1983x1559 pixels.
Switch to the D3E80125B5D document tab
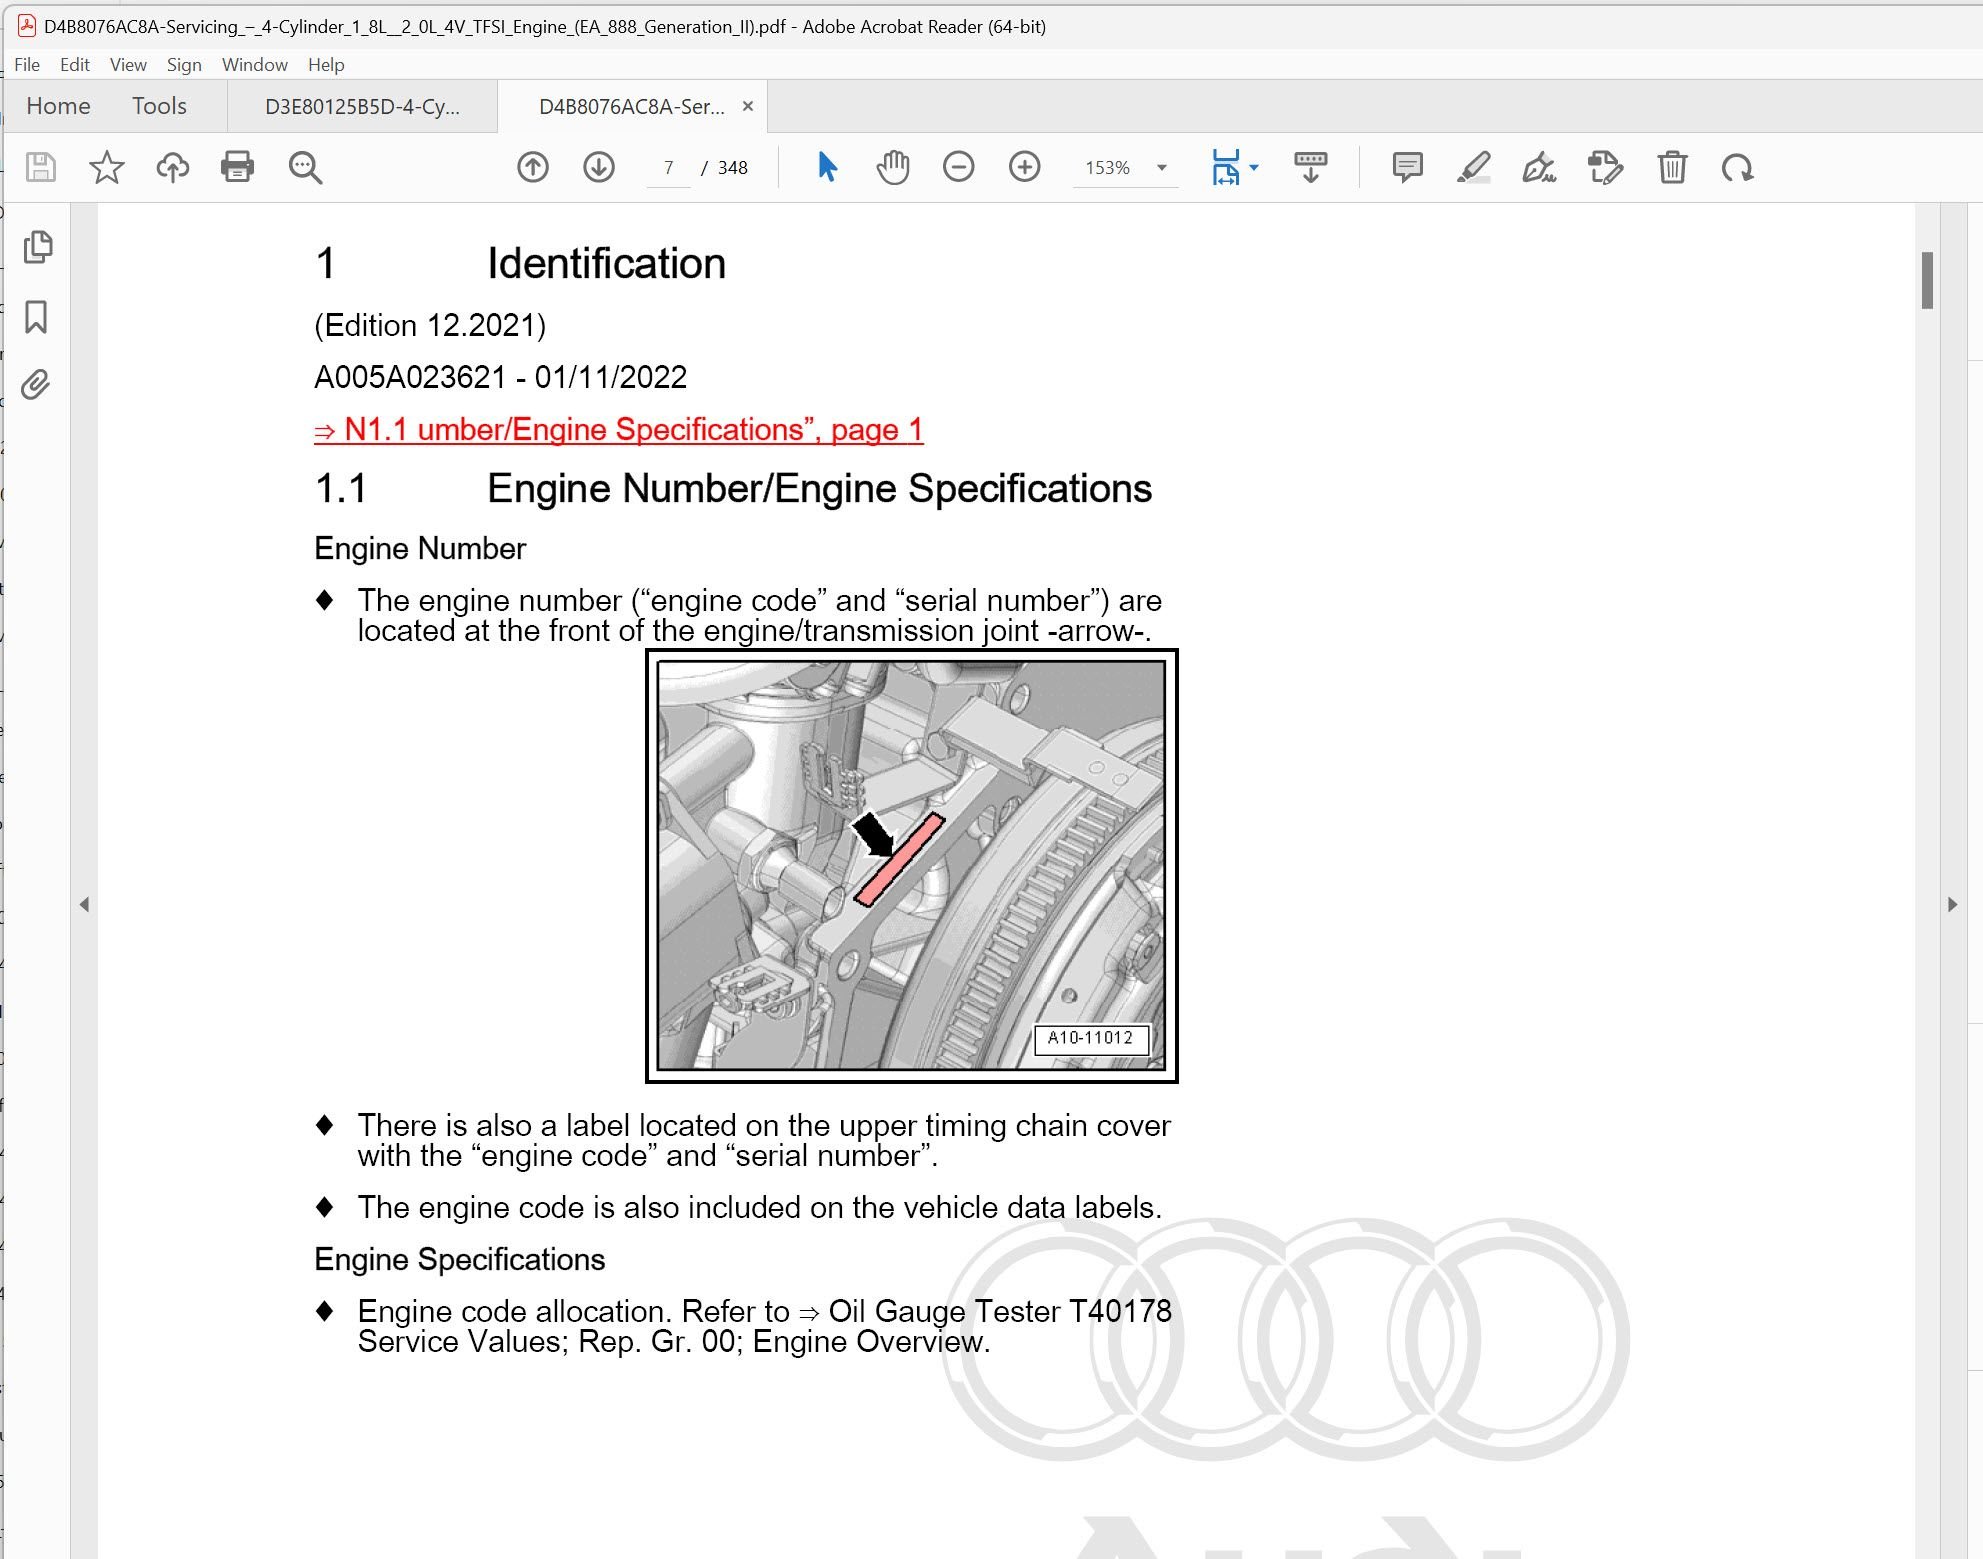pyautogui.click(x=363, y=106)
